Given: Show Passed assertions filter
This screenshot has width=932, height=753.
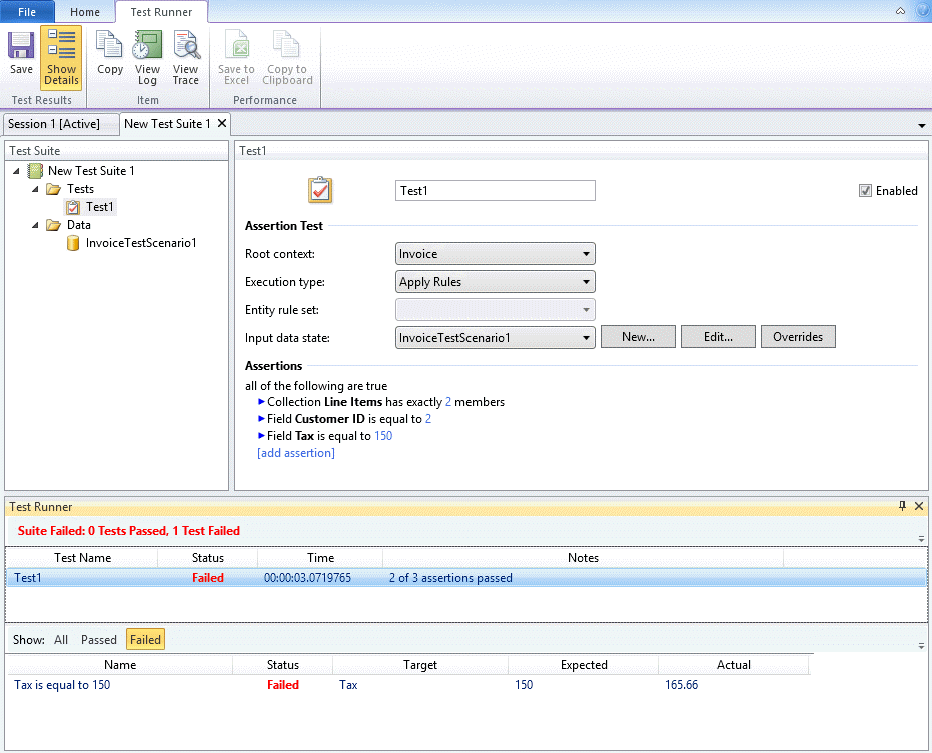Looking at the screenshot, I should [x=99, y=640].
